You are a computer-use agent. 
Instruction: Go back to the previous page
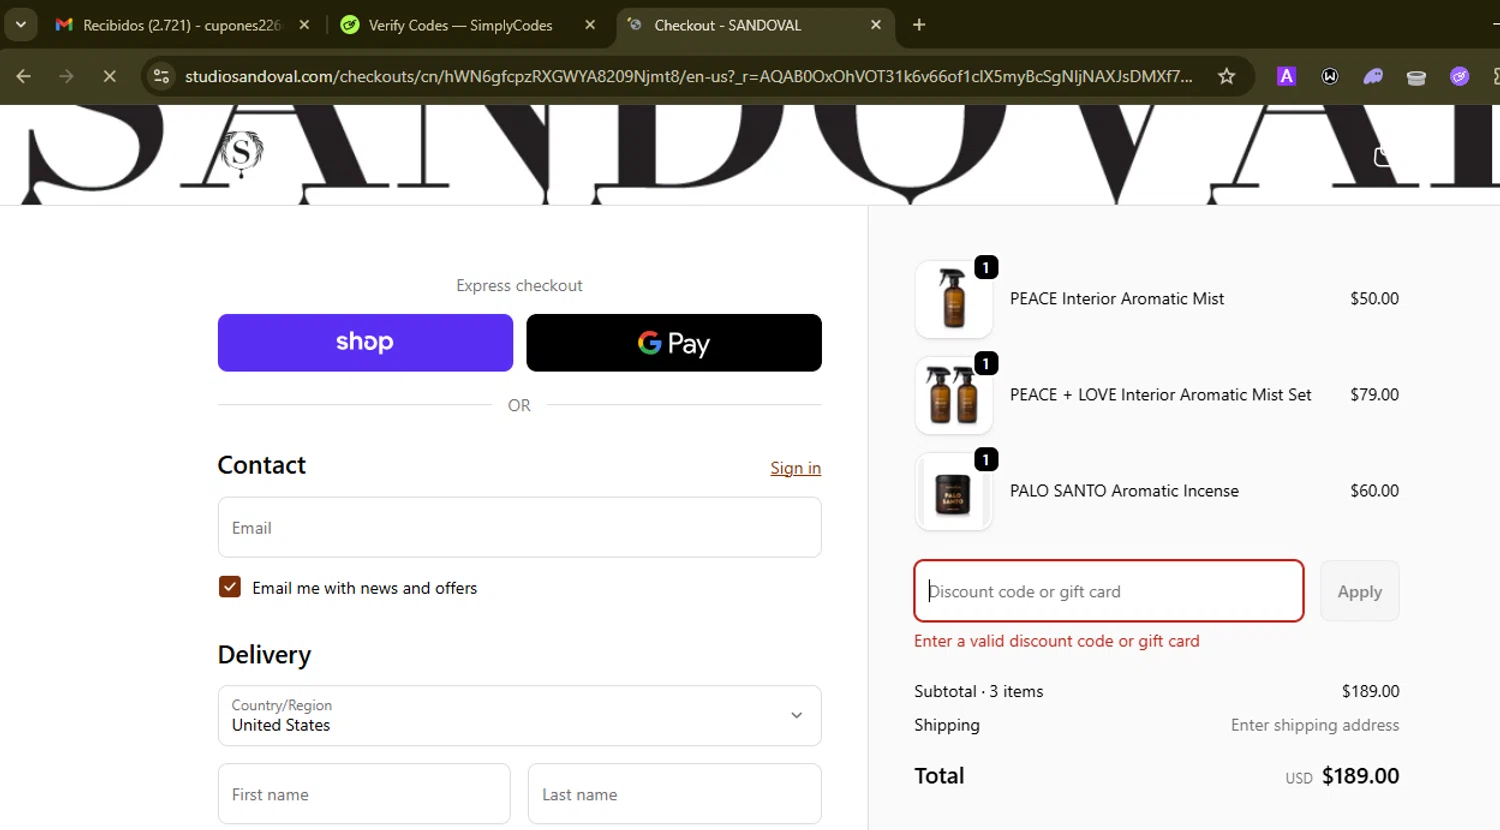(24, 76)
